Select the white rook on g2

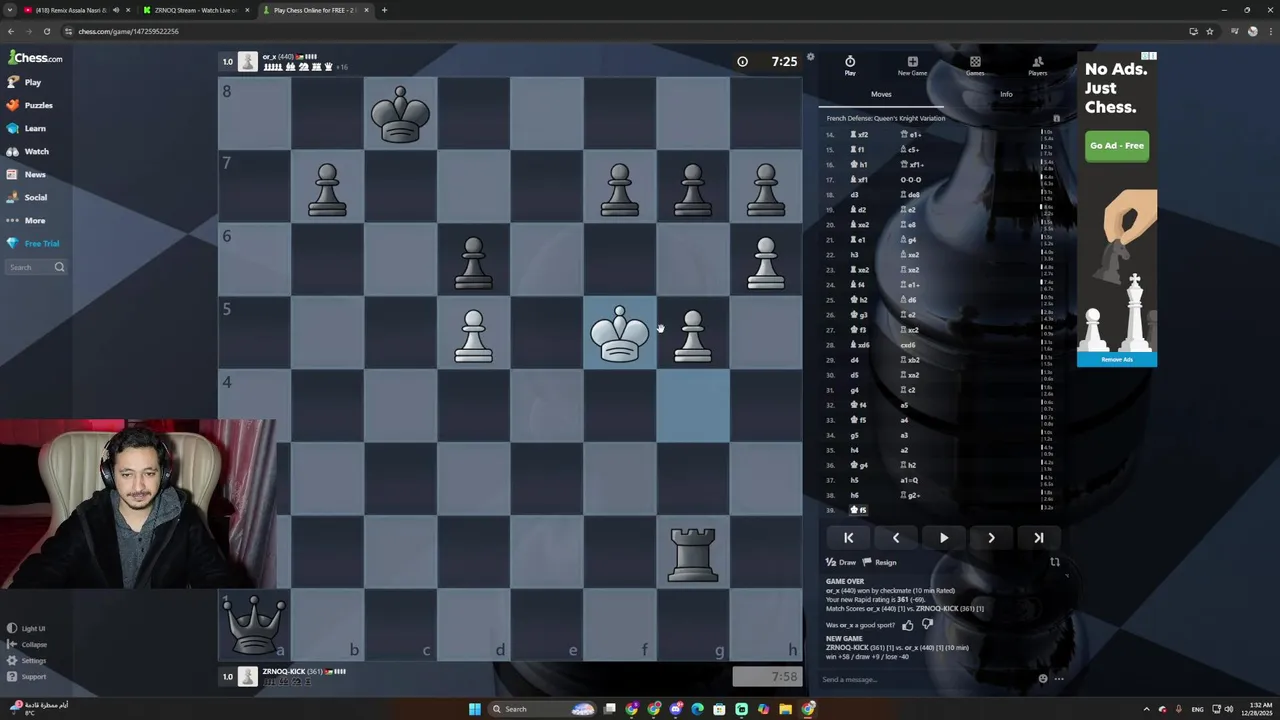coord(693,553)
